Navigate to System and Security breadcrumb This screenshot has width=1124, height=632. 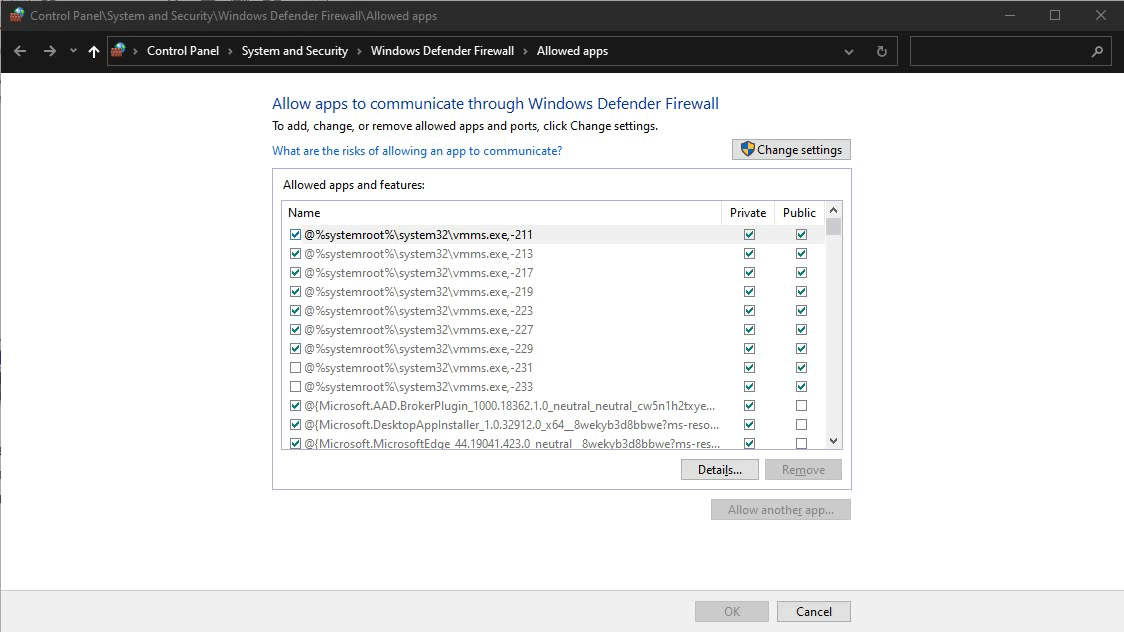tap(295, 51)
